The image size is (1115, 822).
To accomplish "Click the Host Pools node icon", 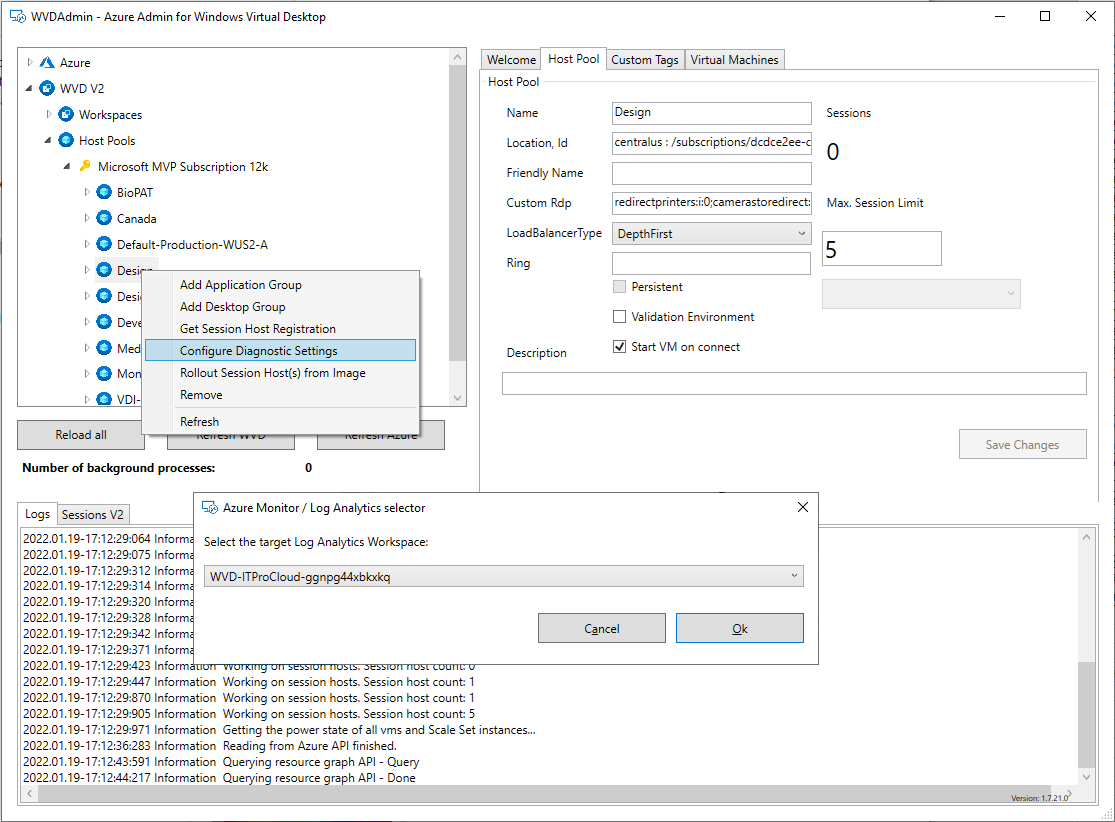I will [x=66, y=140].
